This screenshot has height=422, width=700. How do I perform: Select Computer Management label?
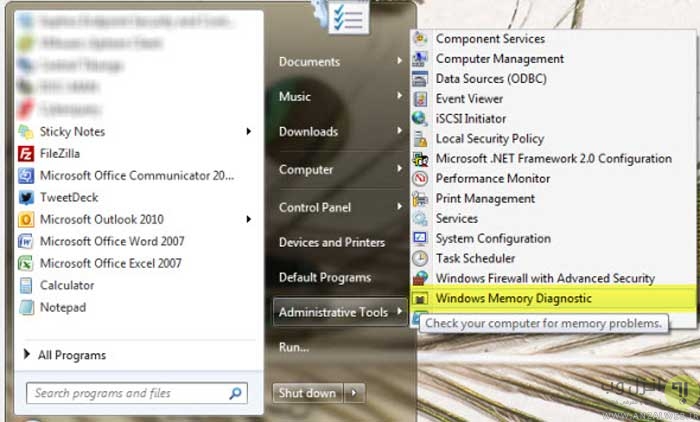click(x=500, y=59)
